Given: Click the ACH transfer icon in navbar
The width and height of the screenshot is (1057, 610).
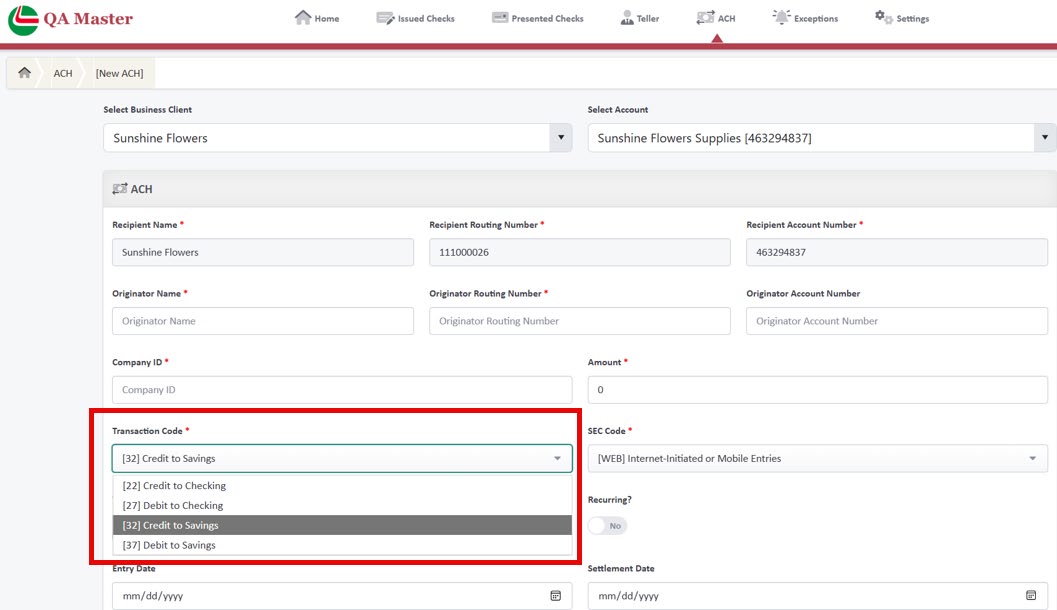Looking at the screenshot, I should pos(705,18).
